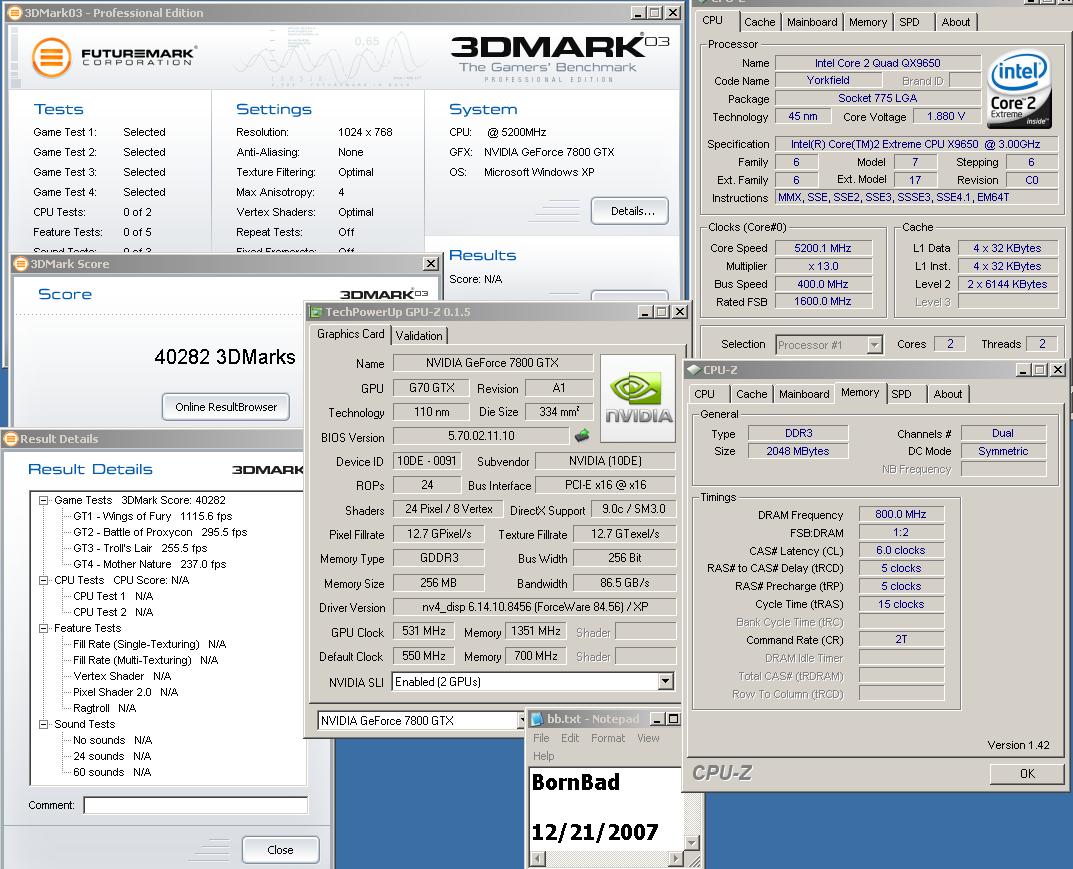Image resolution: width=1073 pixels, height=869 pixels.
Task: Select GT3 - Troll's Lair result row
Action: 140,548
